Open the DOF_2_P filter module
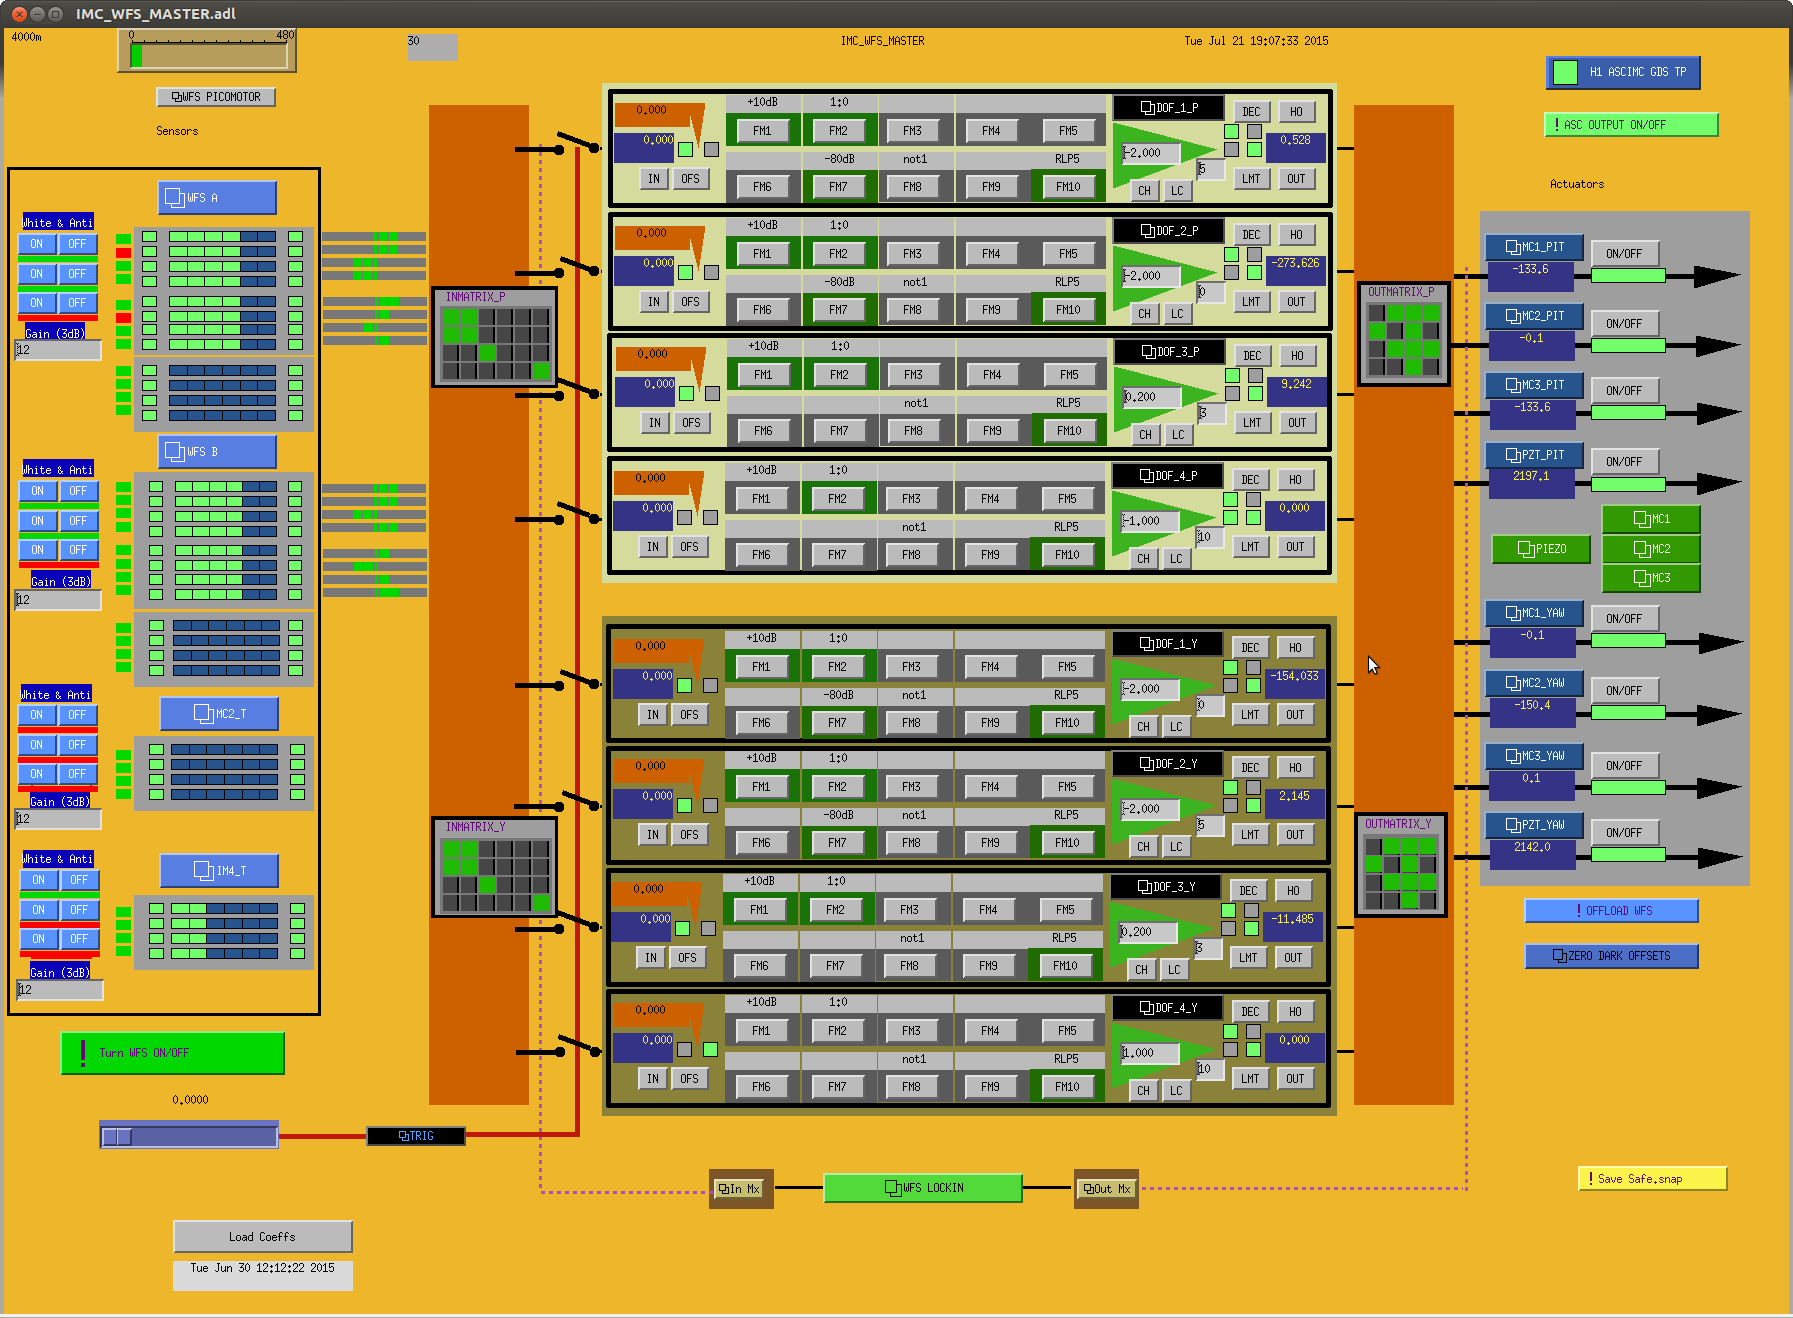 pos(1169,231)
